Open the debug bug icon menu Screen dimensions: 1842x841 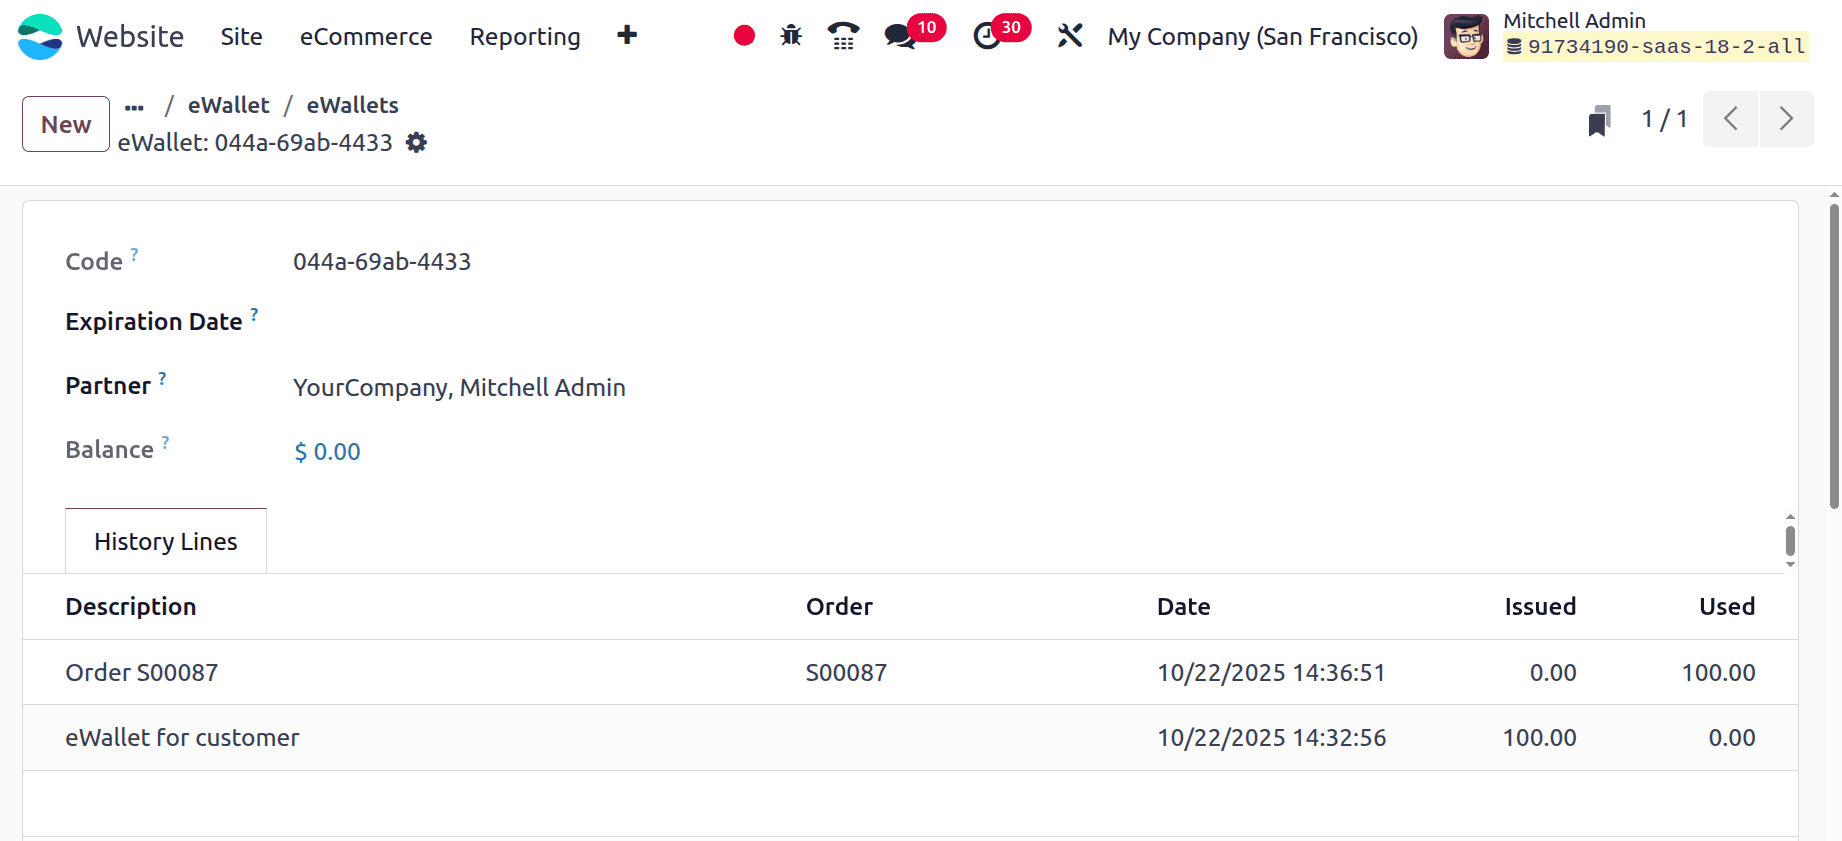(791, 36)
